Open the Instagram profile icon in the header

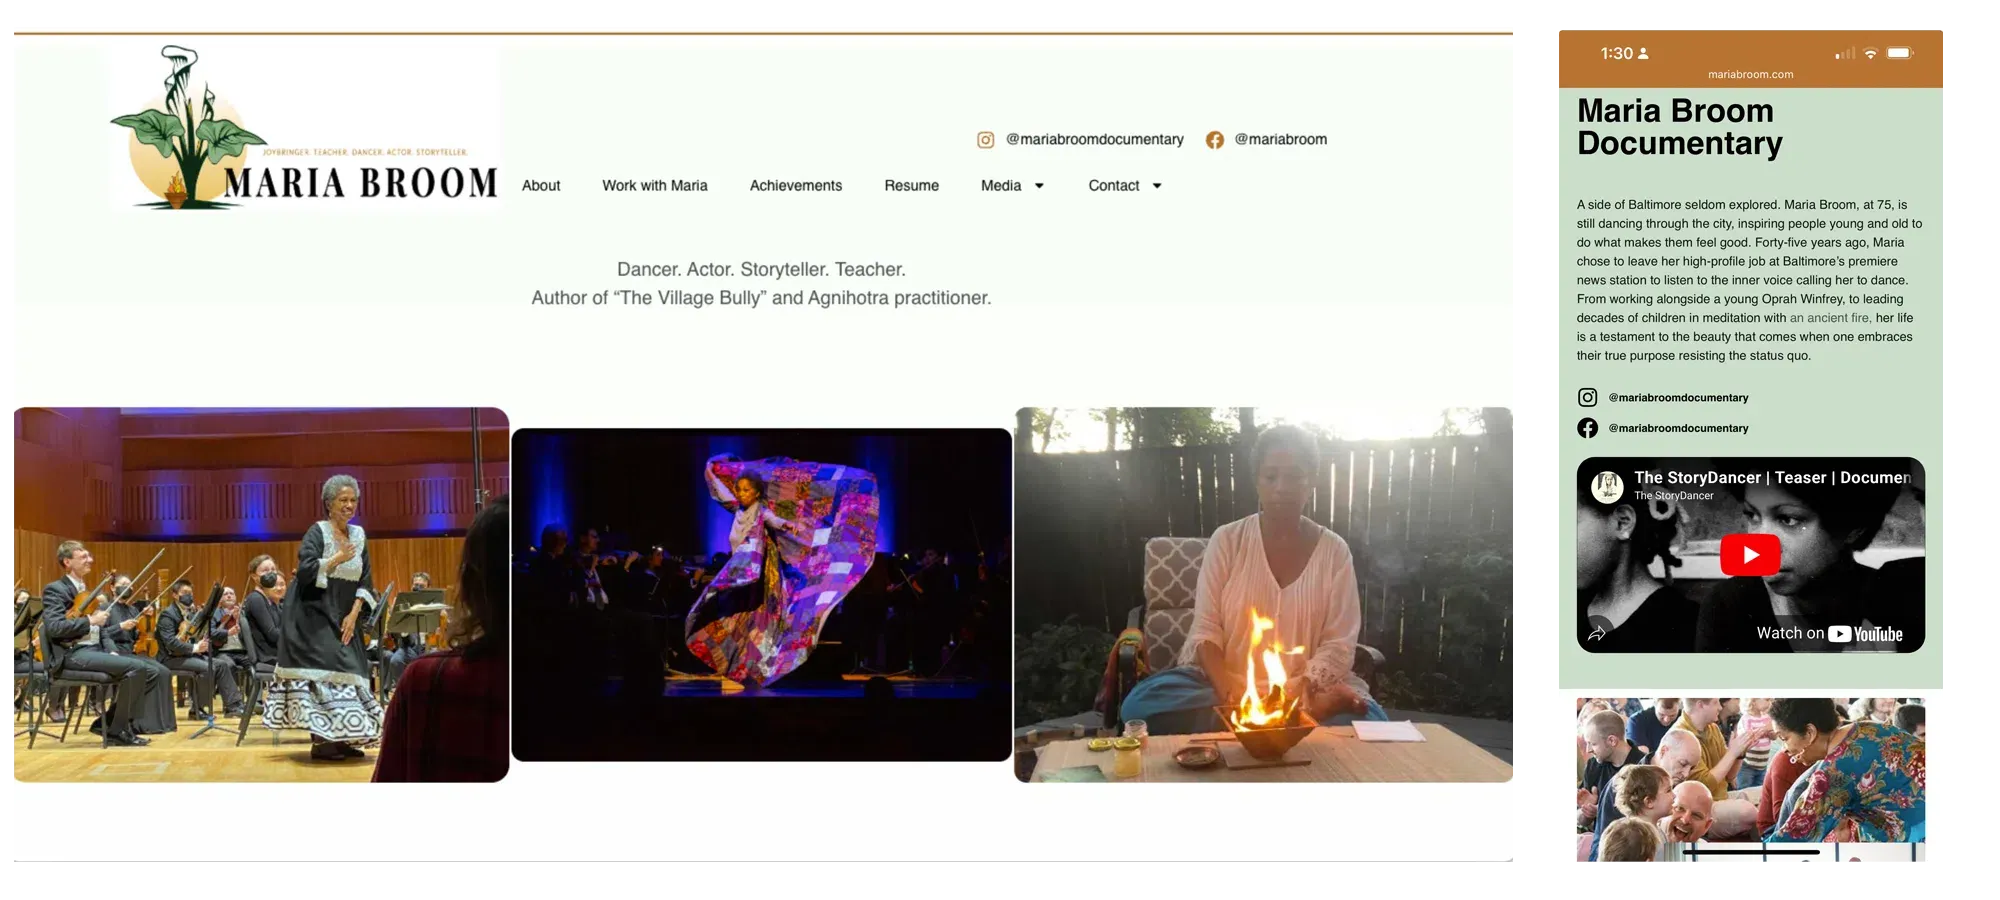coord(986,140)
